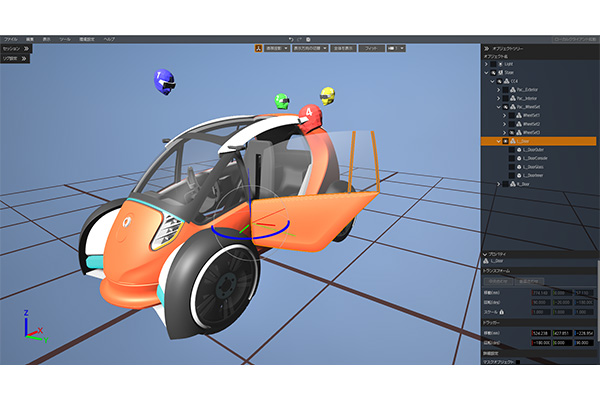Expand the R_Door node
Screen dimensions: 600x400
[498, 184]
